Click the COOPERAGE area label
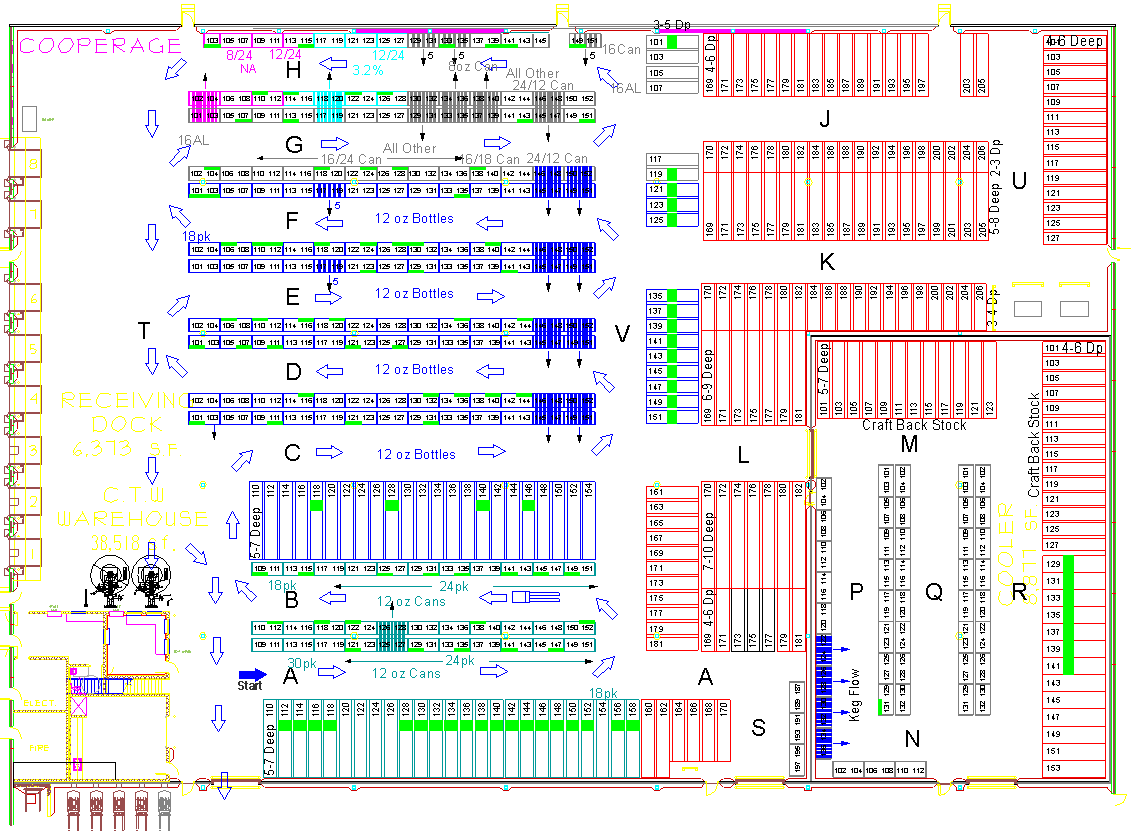 (95, 45)
